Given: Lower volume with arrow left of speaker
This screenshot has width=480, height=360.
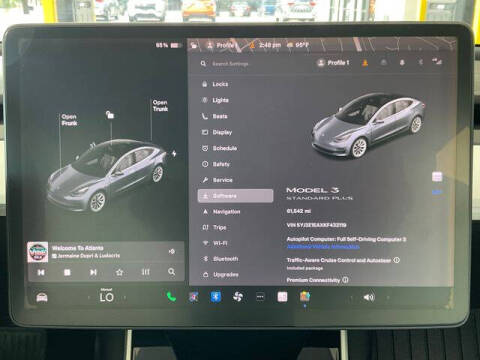Looking at the screenshot, I should 351,297.
